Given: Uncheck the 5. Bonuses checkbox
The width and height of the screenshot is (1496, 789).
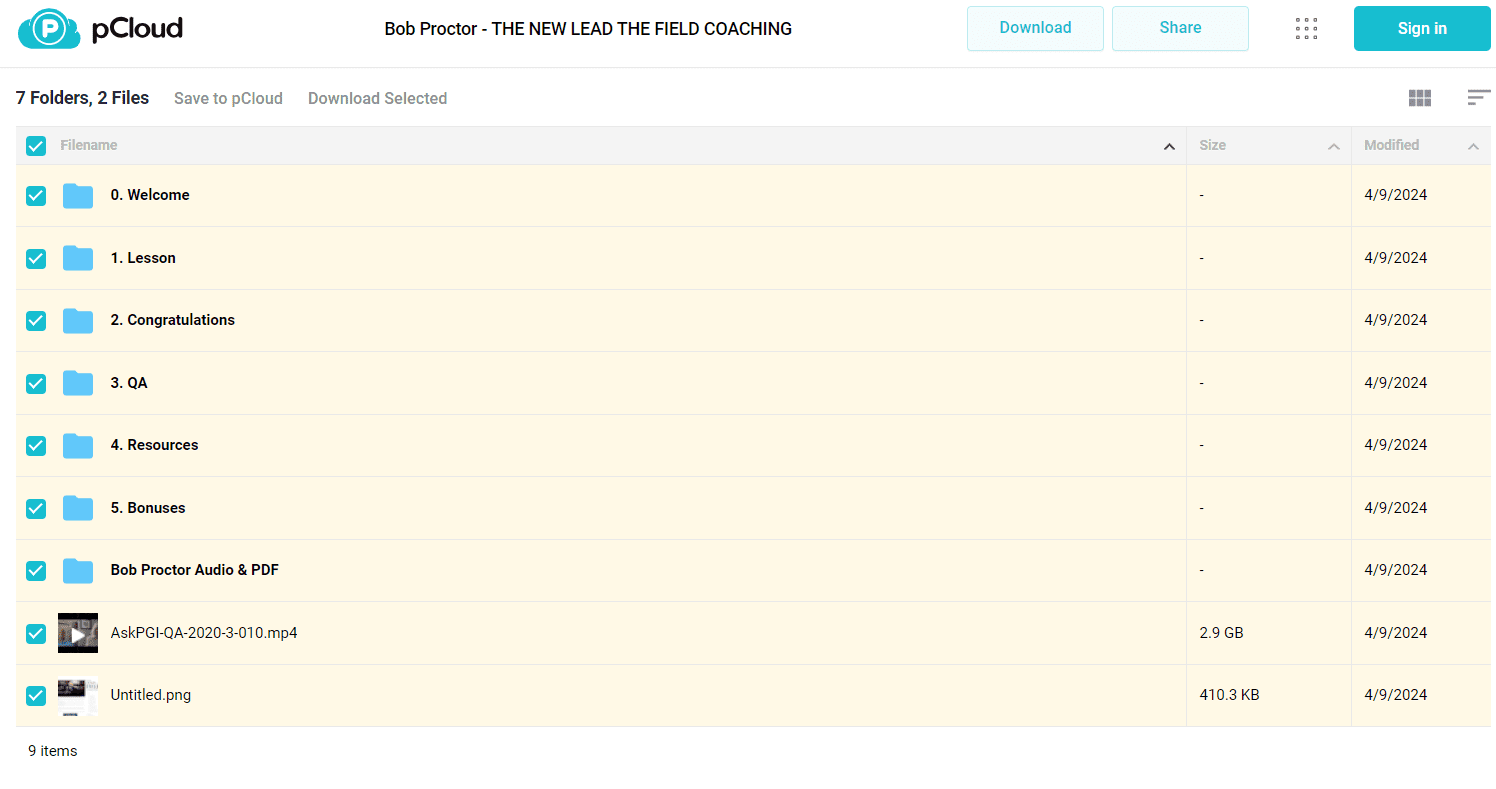Looking at the screenshot, I should coord(36,508).
